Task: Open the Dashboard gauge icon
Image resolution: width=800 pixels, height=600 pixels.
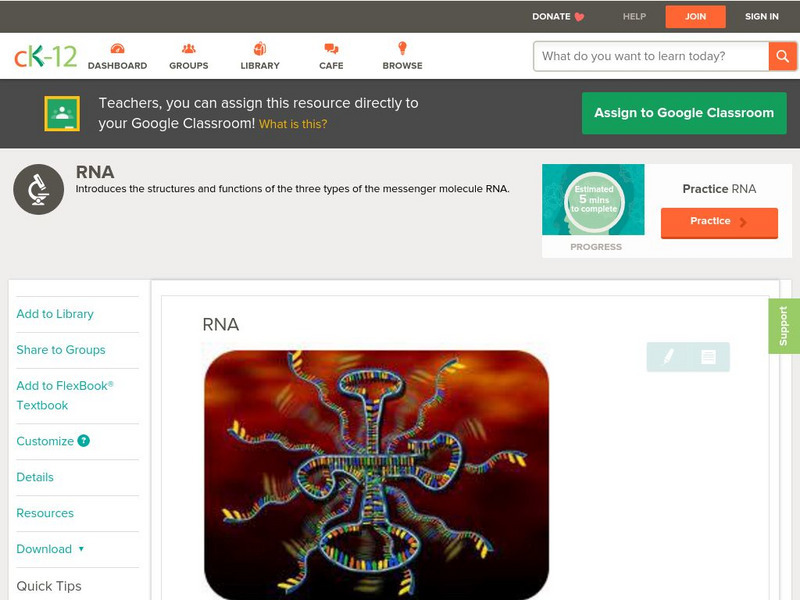Action: pos(117,48)
